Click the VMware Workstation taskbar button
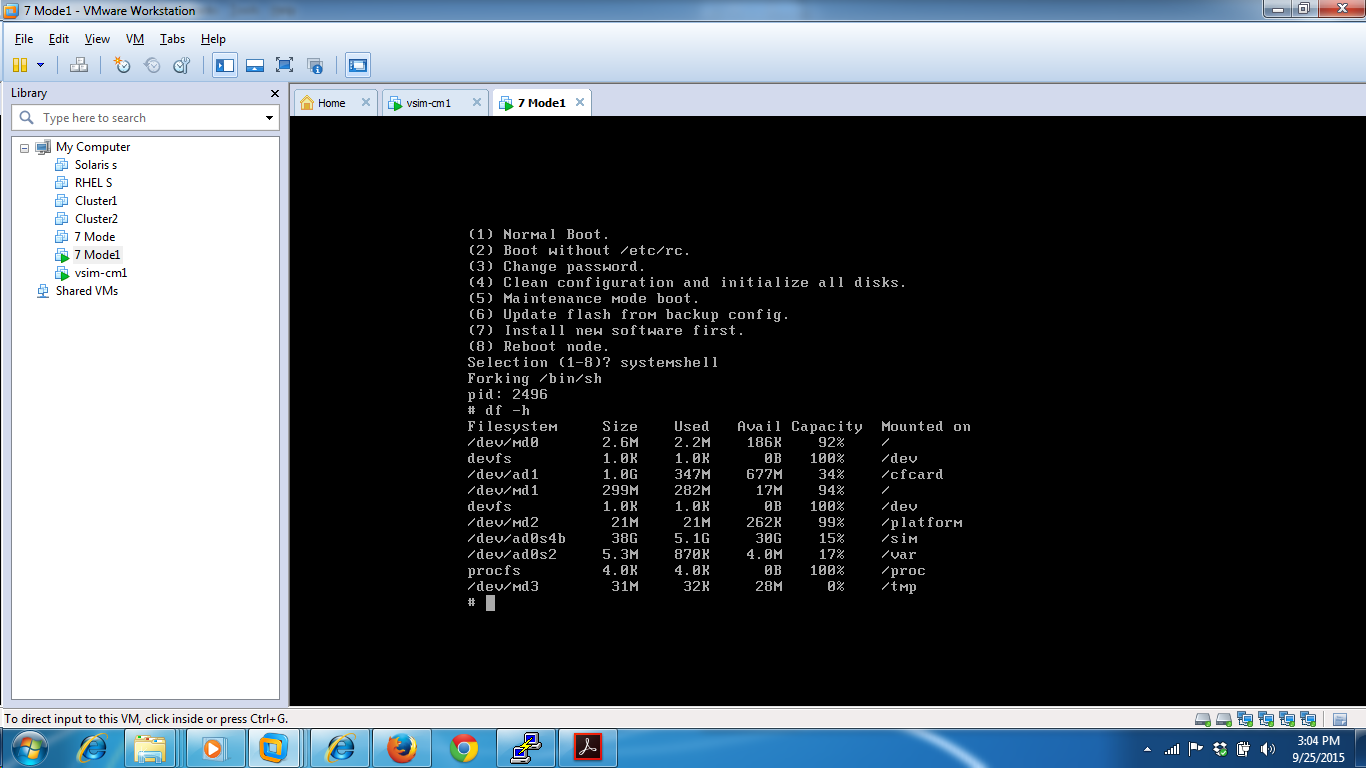The height and width of the screenshot is (768, 1366). pyautogui.click(x=274, y=748)
